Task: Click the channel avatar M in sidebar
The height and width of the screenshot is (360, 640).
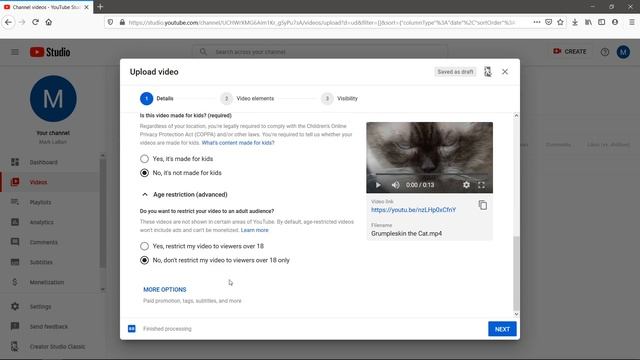Action: (x=53, y=99)
